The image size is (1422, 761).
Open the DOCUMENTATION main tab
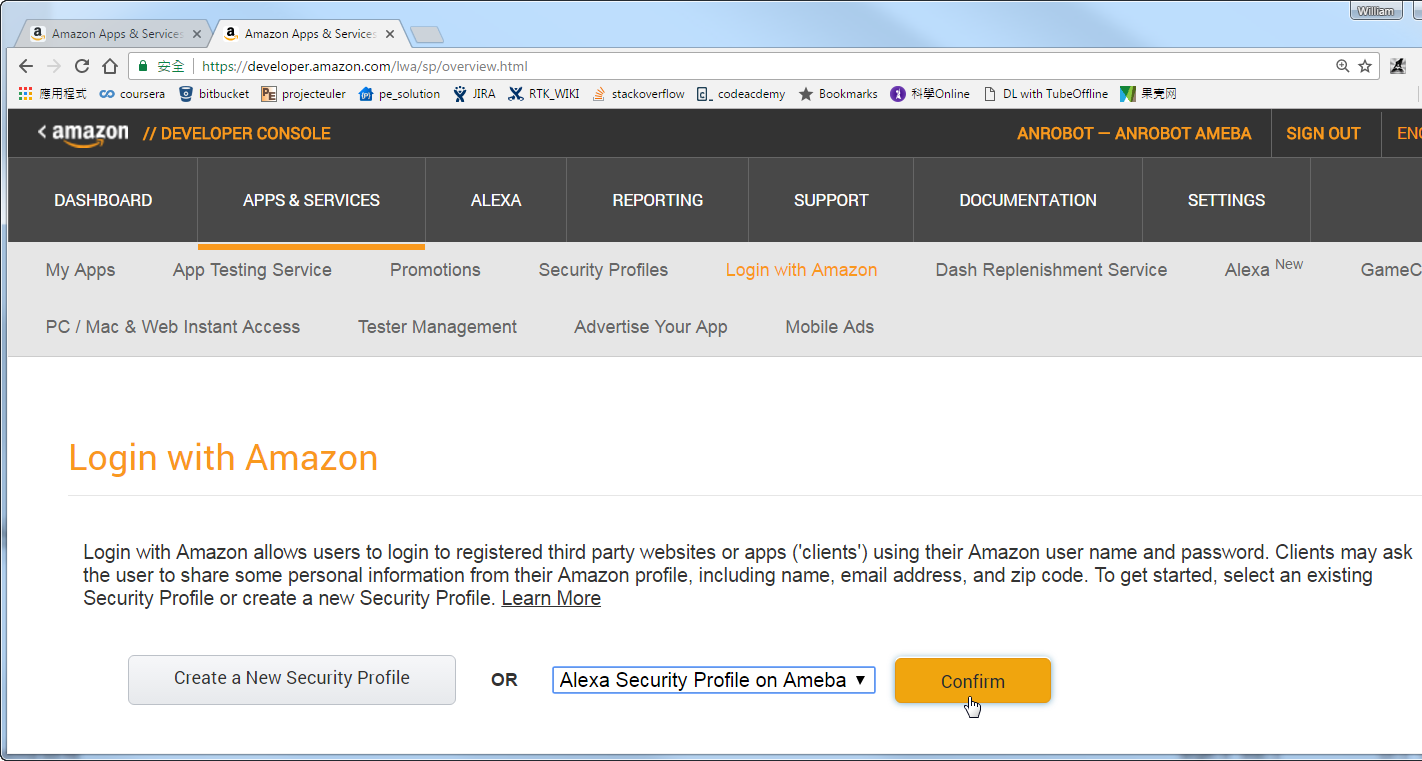(x=1028, y=200)
